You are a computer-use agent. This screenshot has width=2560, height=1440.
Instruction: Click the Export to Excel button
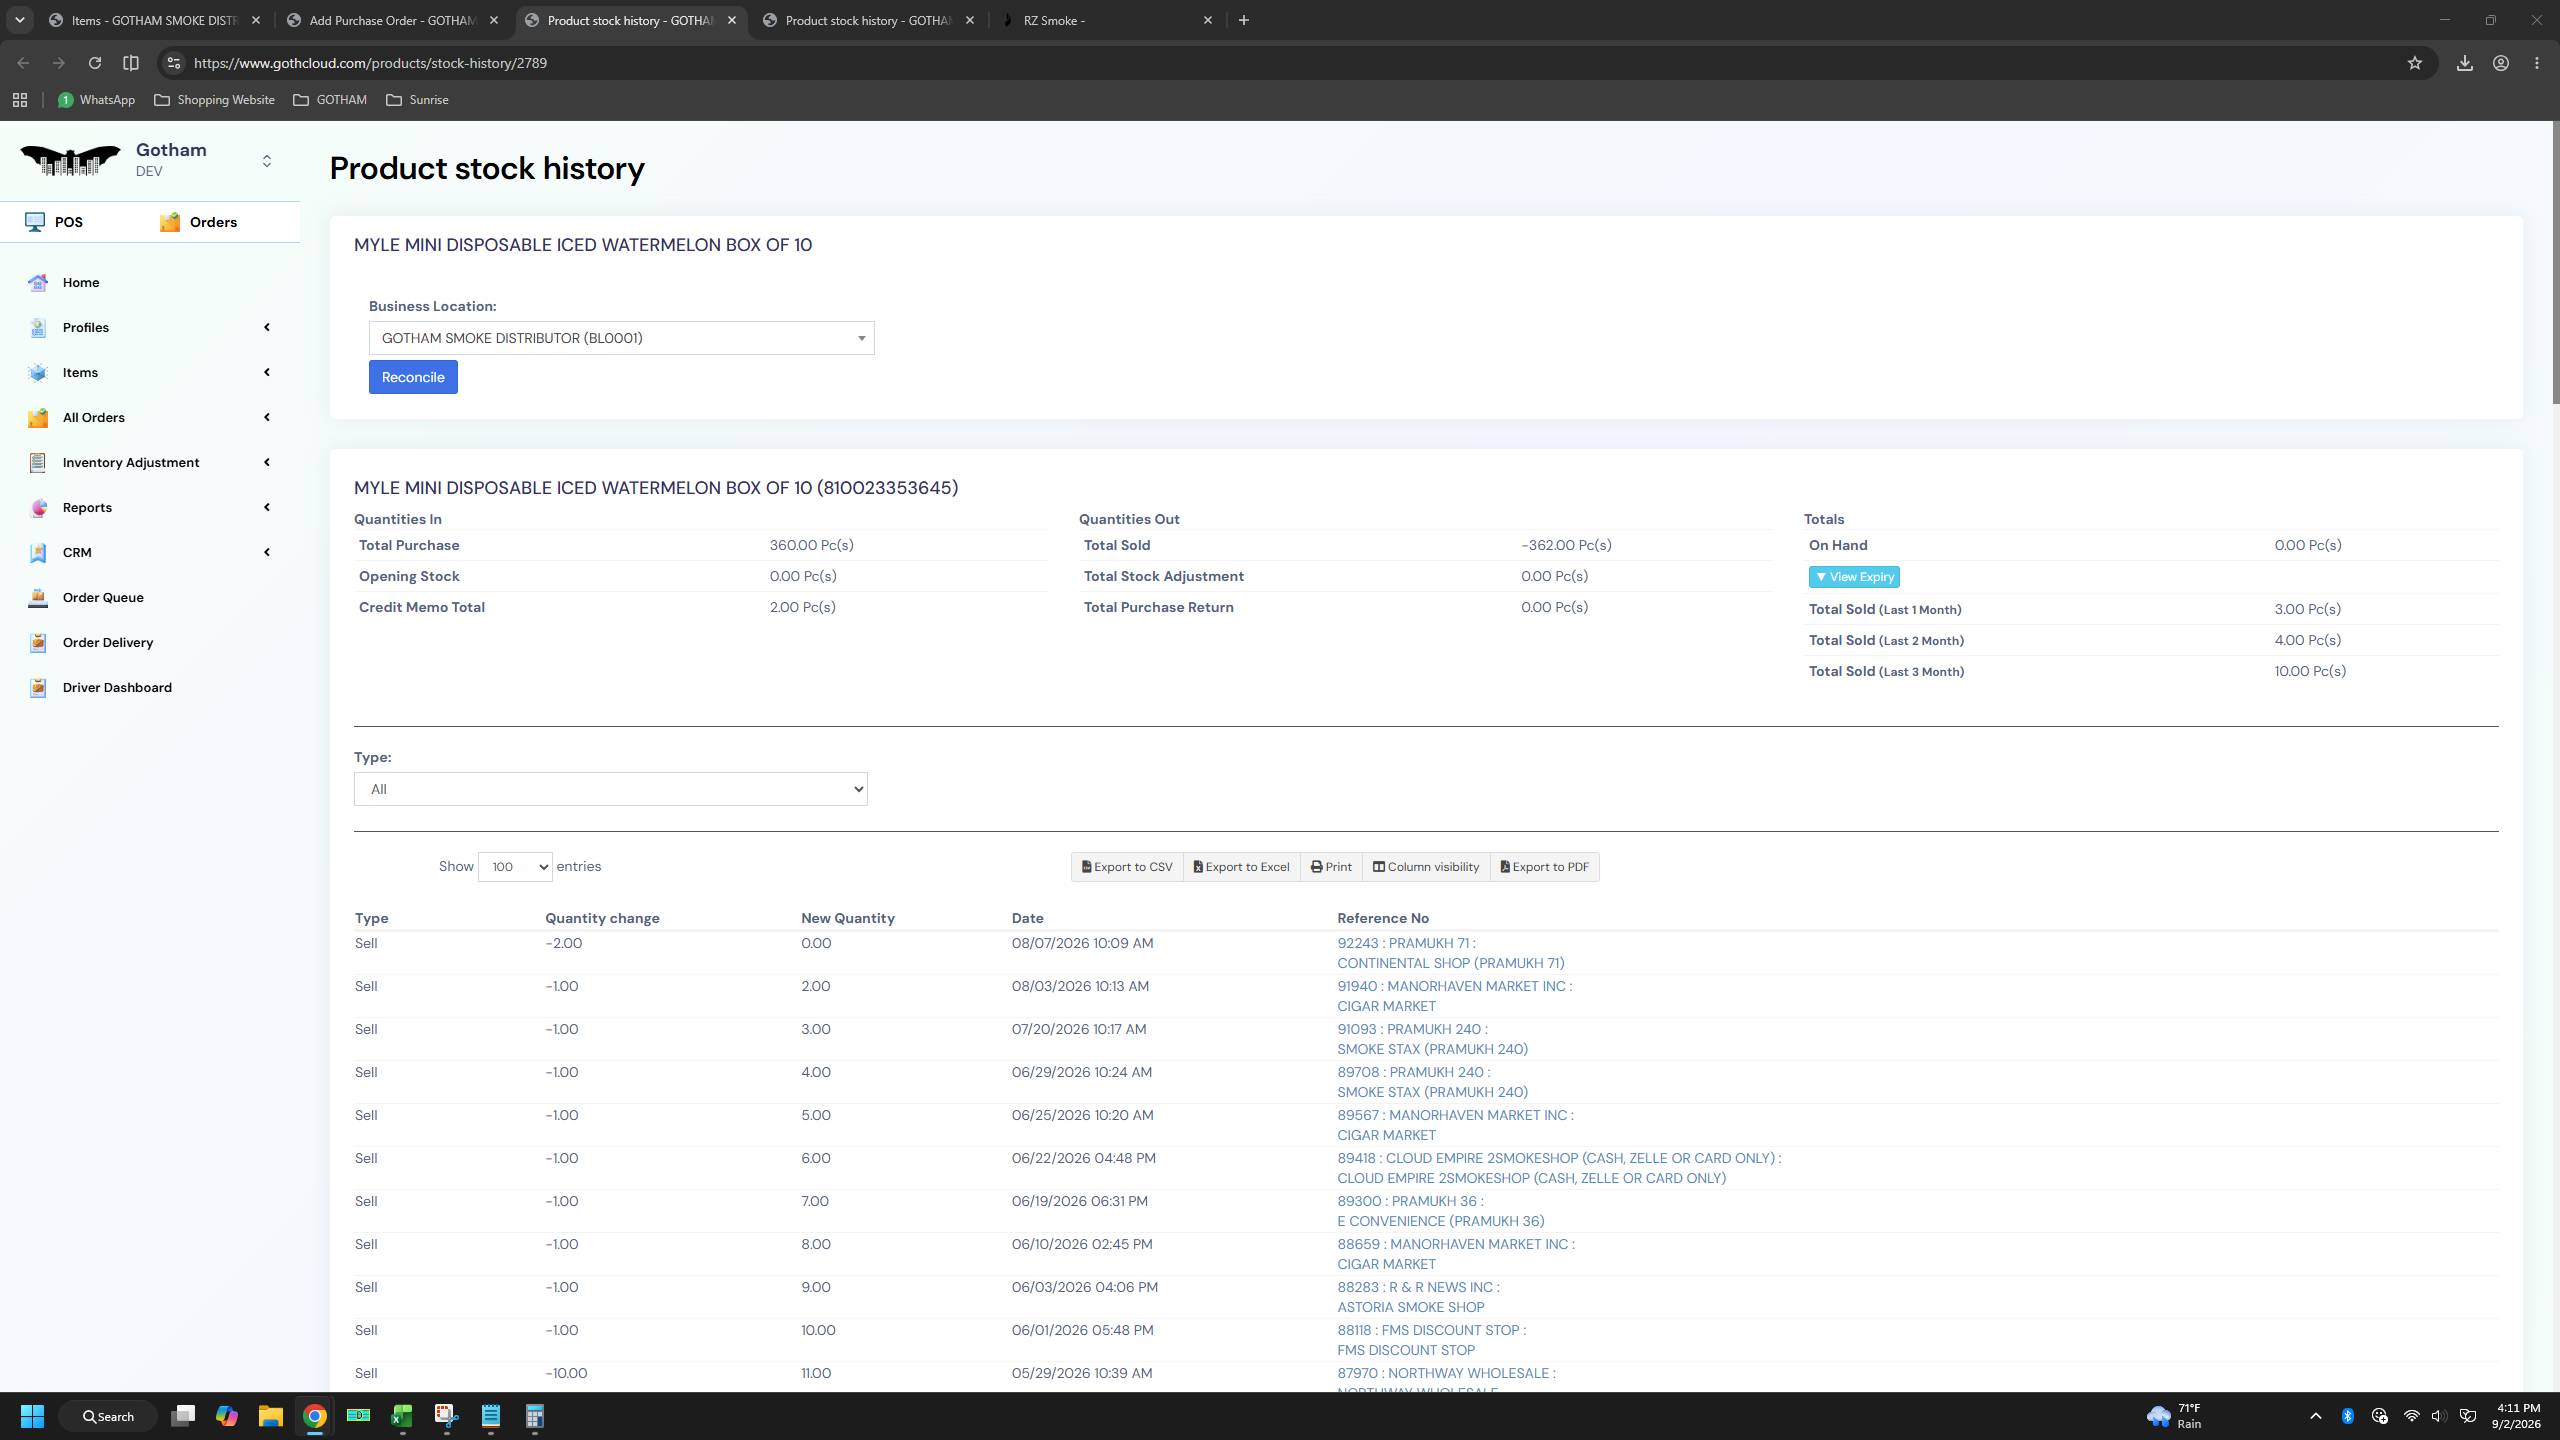click(x=1241, y=867)
